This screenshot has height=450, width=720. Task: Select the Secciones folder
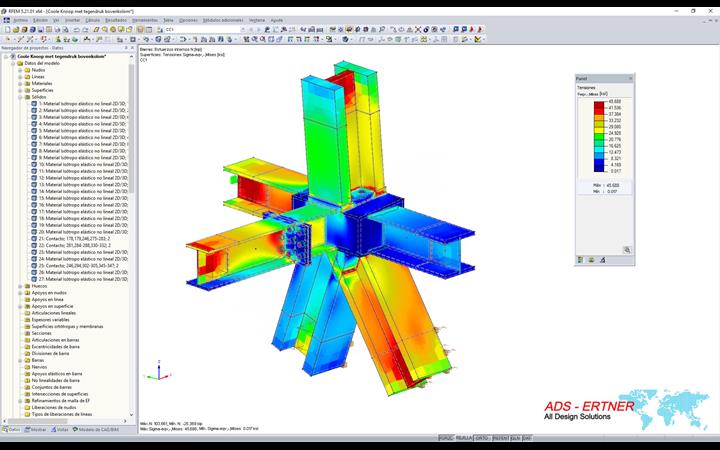click(x=38, y=333)
